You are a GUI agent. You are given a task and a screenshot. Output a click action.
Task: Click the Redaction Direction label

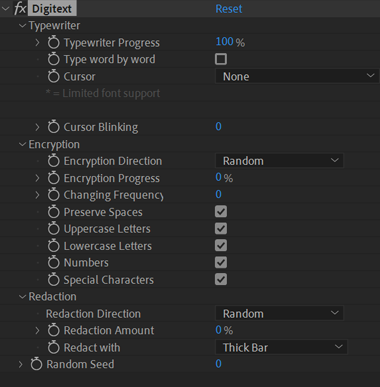click(x=93, y=314)
